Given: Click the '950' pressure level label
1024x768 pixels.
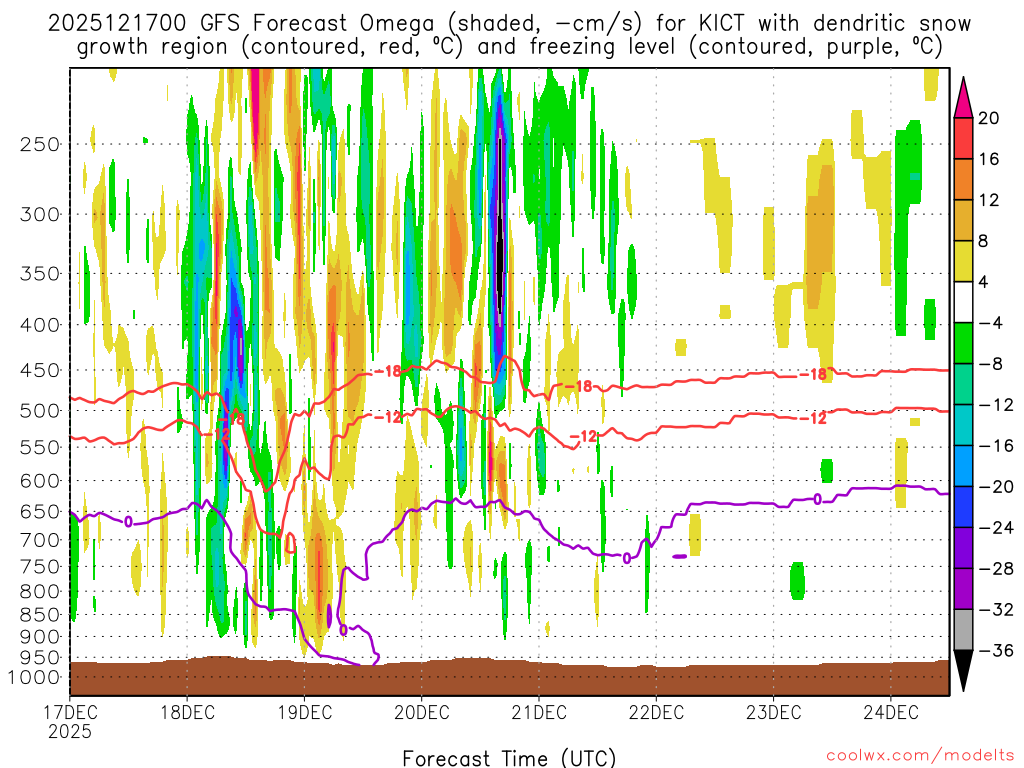Looking at the screenshot, I should (39, 658).
